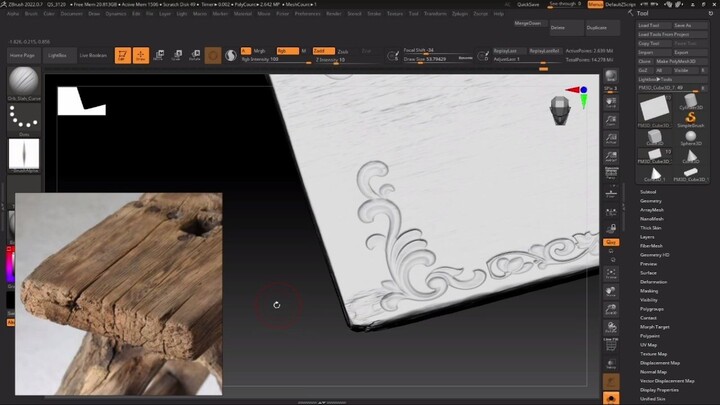Choose the Move transform icon

pyautogui.click(x=159, y=55)
